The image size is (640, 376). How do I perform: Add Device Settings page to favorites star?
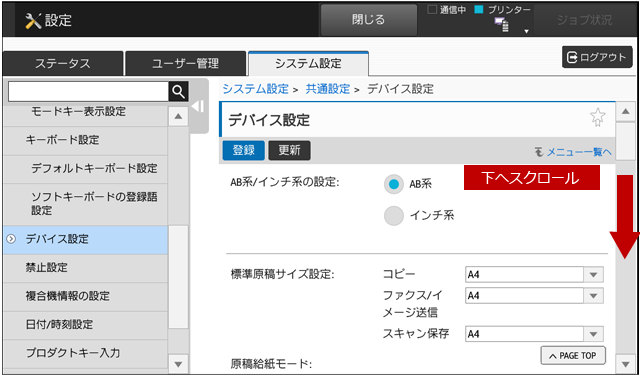click(598, 118)
